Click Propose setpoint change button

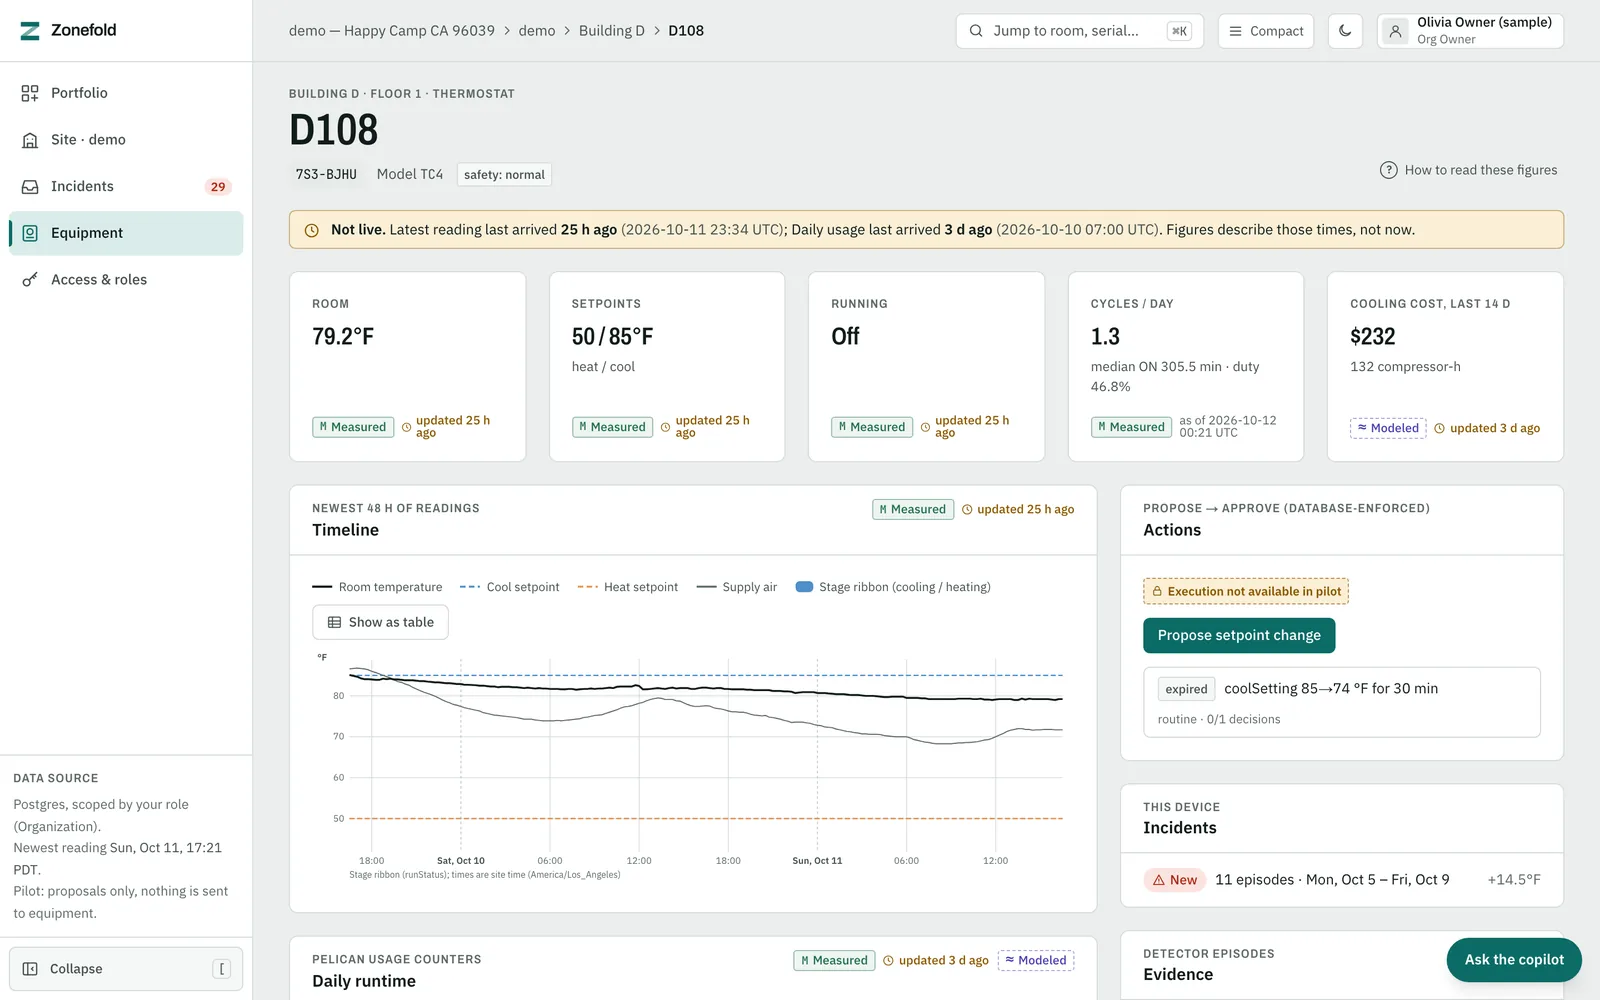tap(1239, 635)
